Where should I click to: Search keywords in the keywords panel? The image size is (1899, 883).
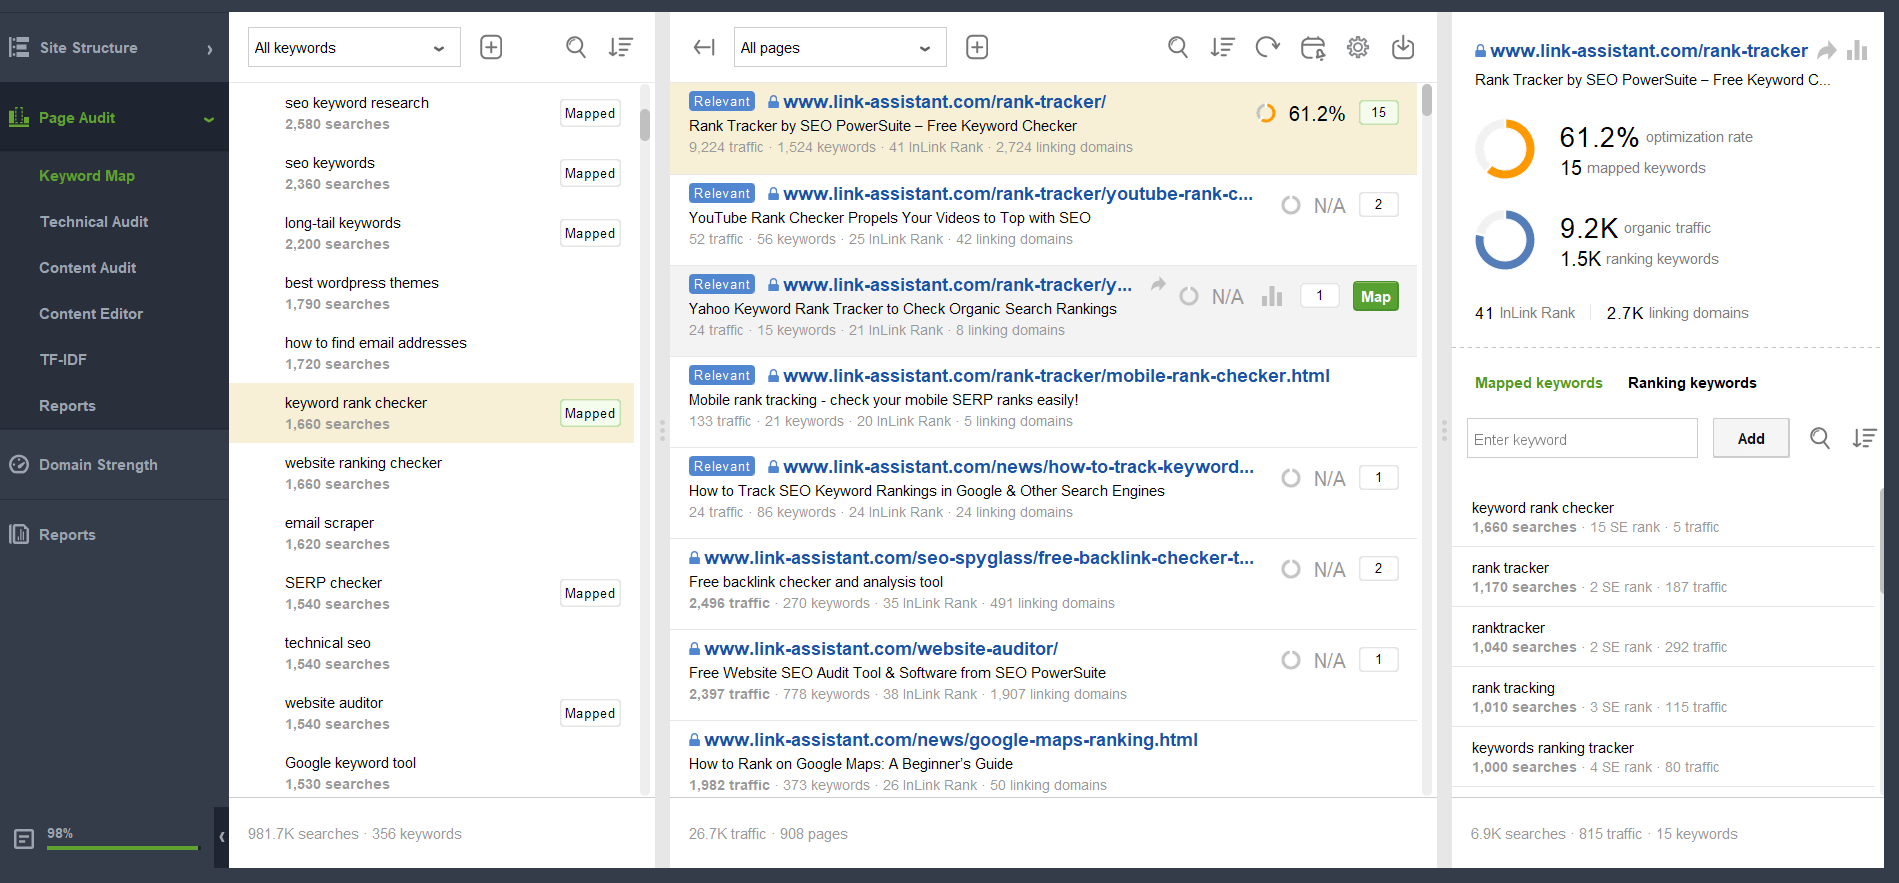[x=576, y=47]
